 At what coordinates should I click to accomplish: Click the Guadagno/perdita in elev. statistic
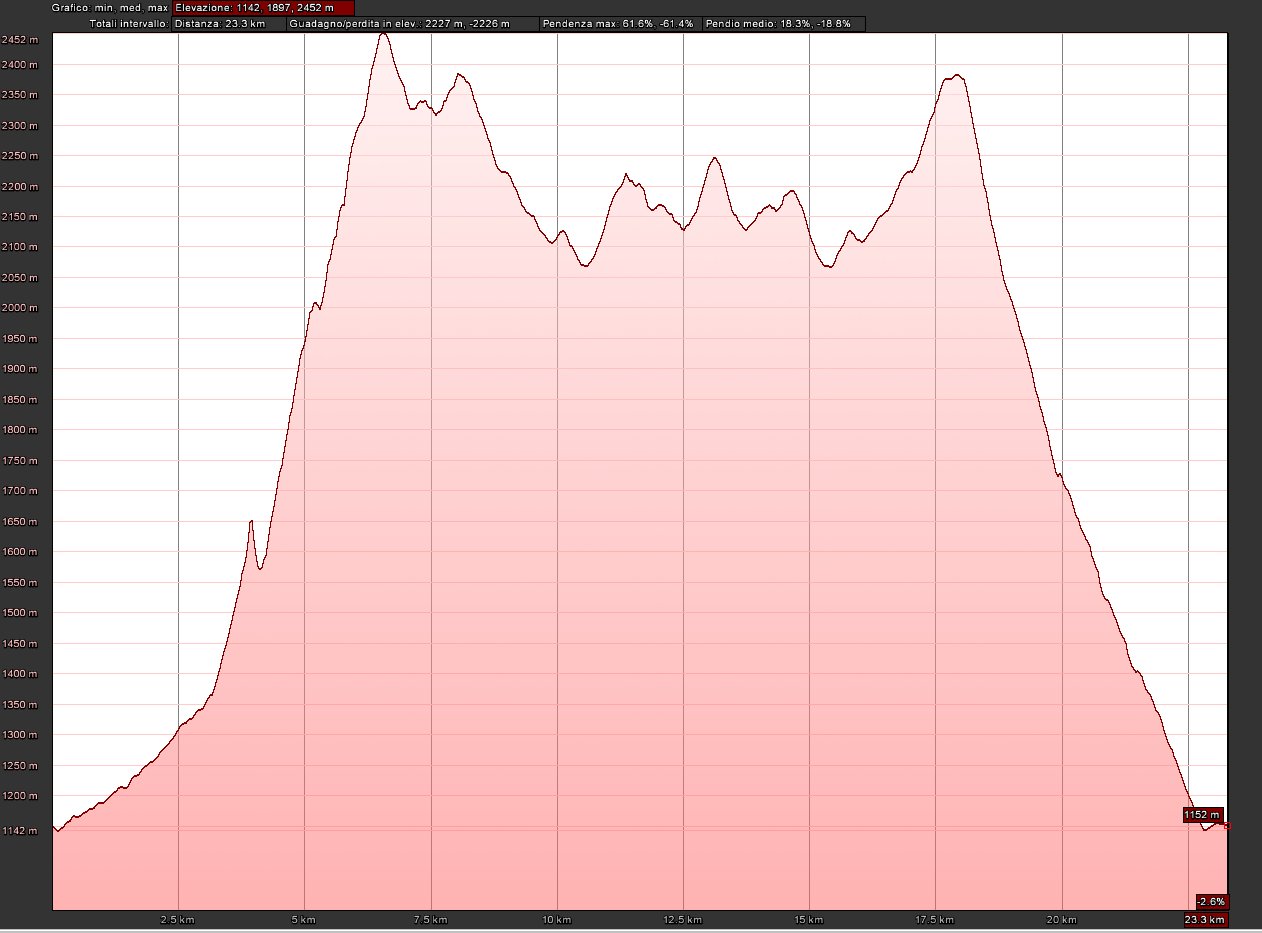pyautogui.click(x=412, y=23)
